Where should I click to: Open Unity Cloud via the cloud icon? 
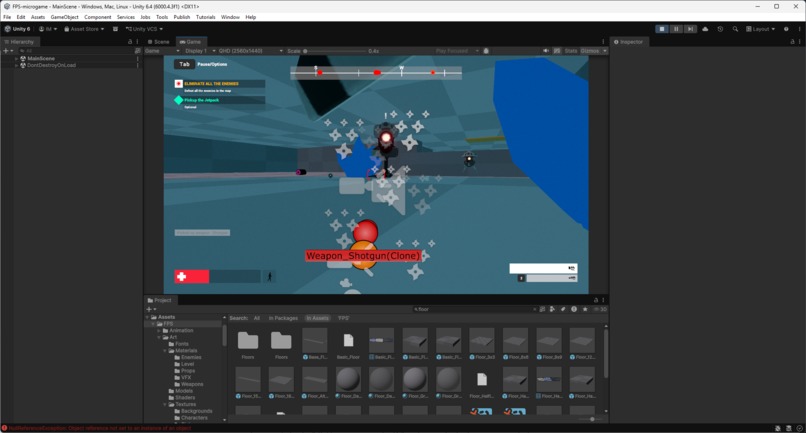pos(705,29)
